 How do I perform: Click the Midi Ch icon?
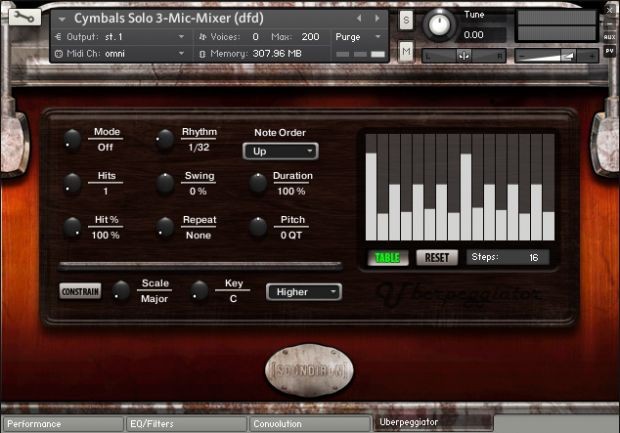pos(59,53)
